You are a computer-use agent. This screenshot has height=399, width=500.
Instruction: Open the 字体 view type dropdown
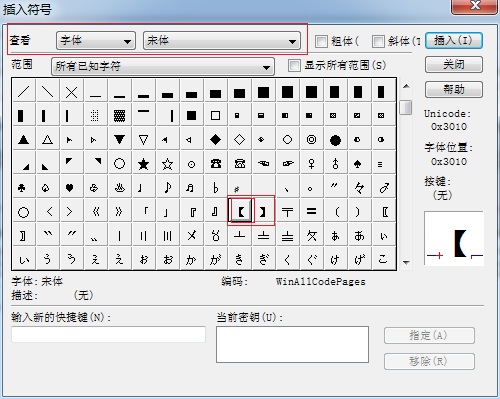pyautogui.click(x=96, y=41)
